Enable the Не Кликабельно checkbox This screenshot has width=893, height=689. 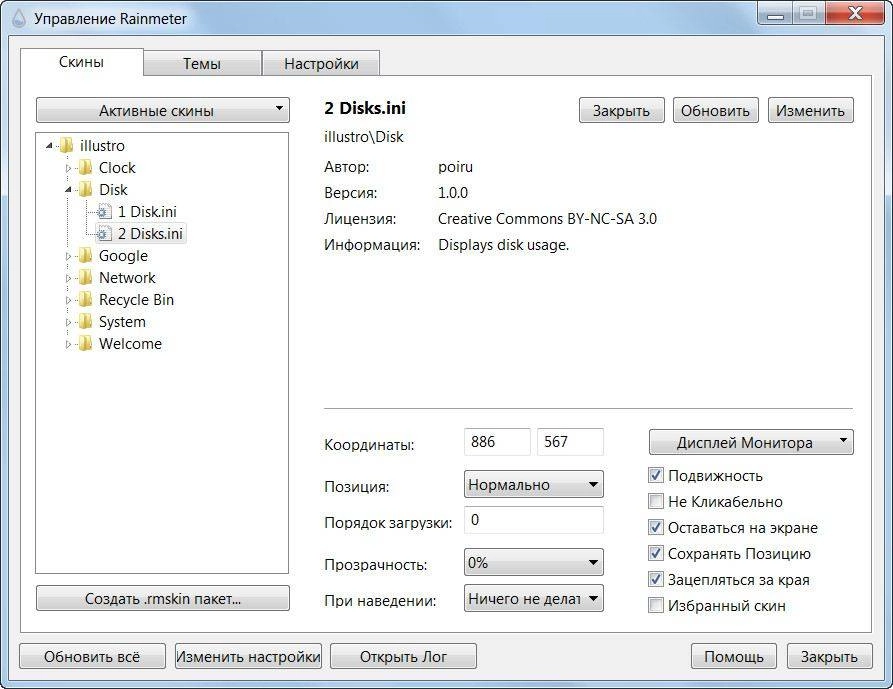(x=656, y=502)
